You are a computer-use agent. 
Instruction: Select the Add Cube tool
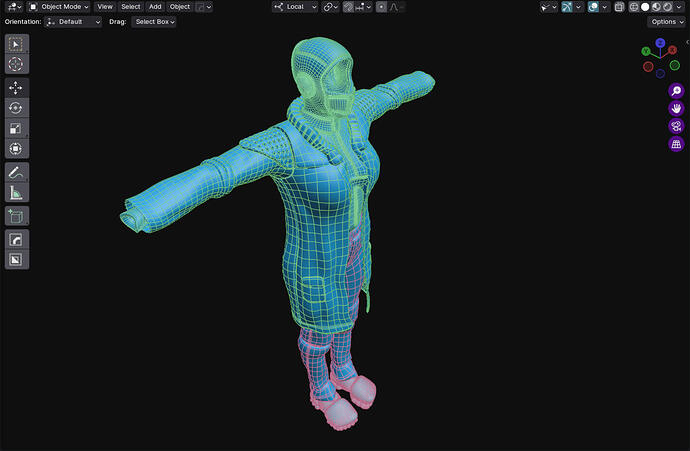click(x=17, y=216)
